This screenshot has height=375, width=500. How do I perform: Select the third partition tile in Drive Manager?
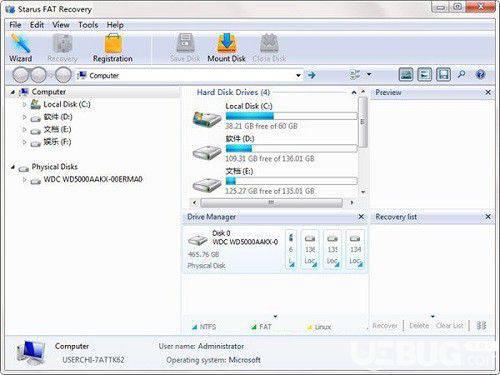point(332,249)
